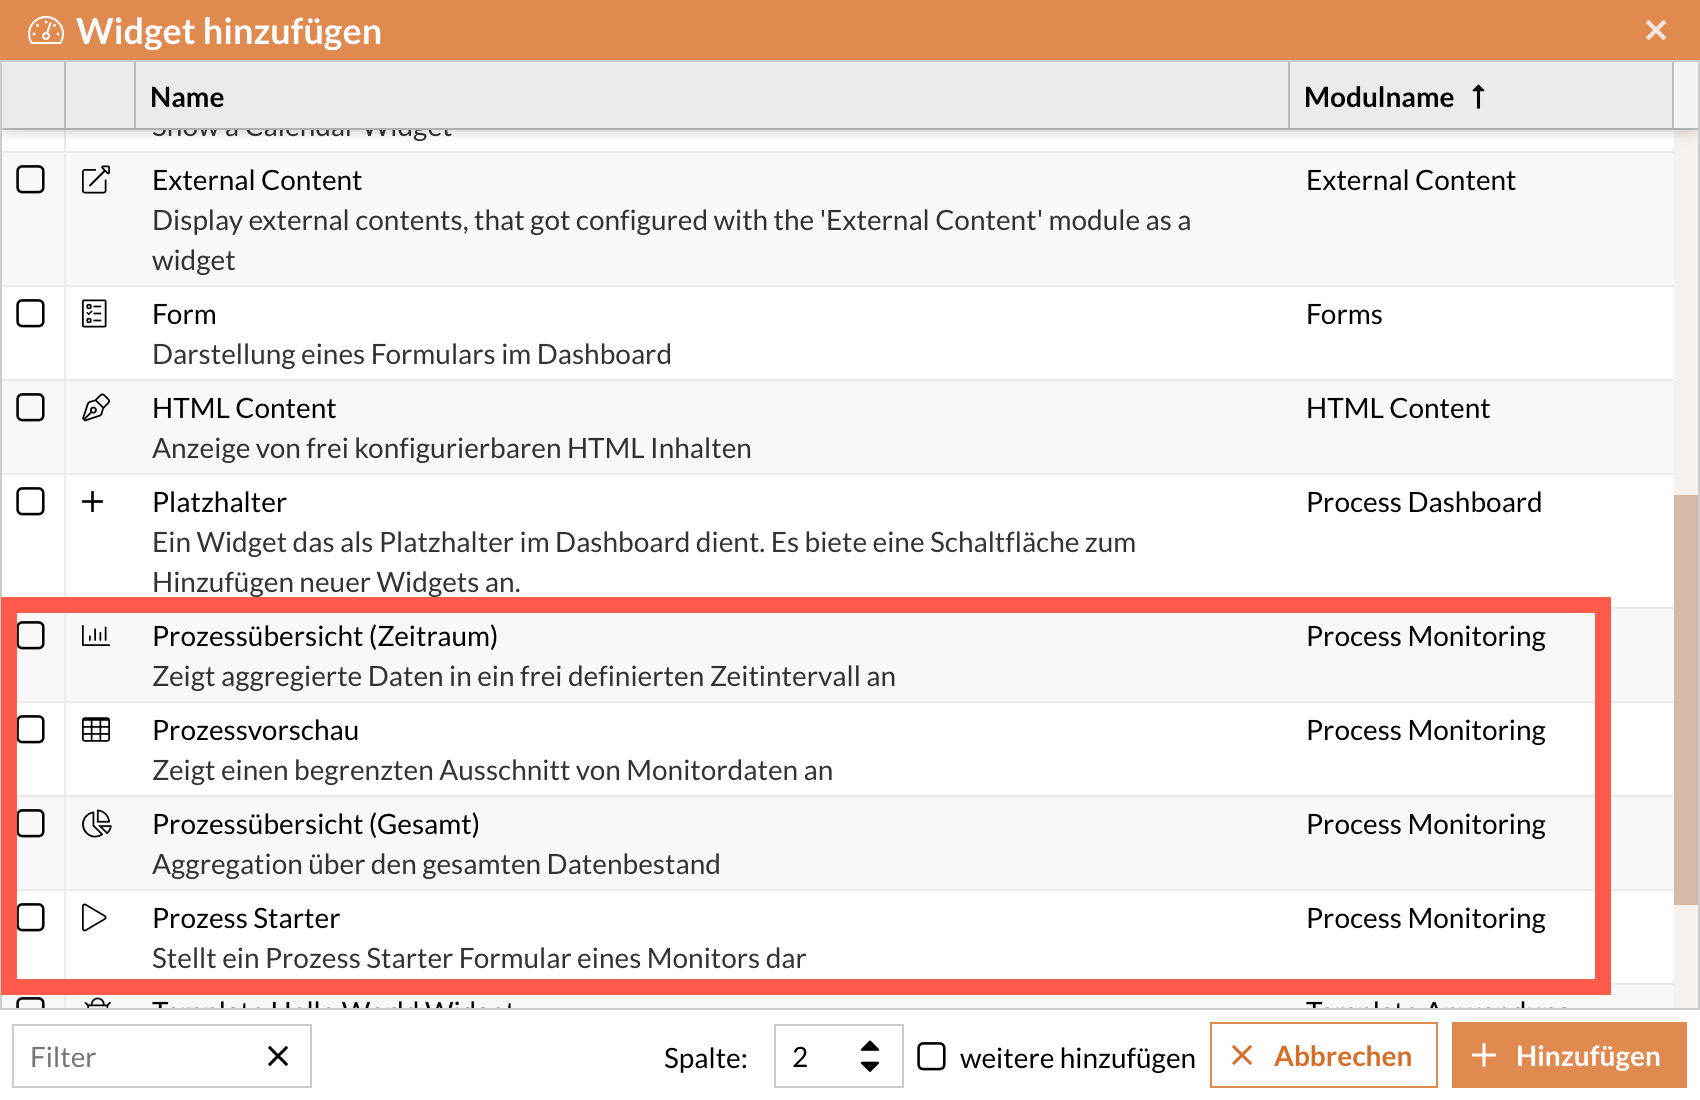Viewport: 1700px width, 1100px height.
Task: Clear the Filter field using its X icon
Action: 278,1056
